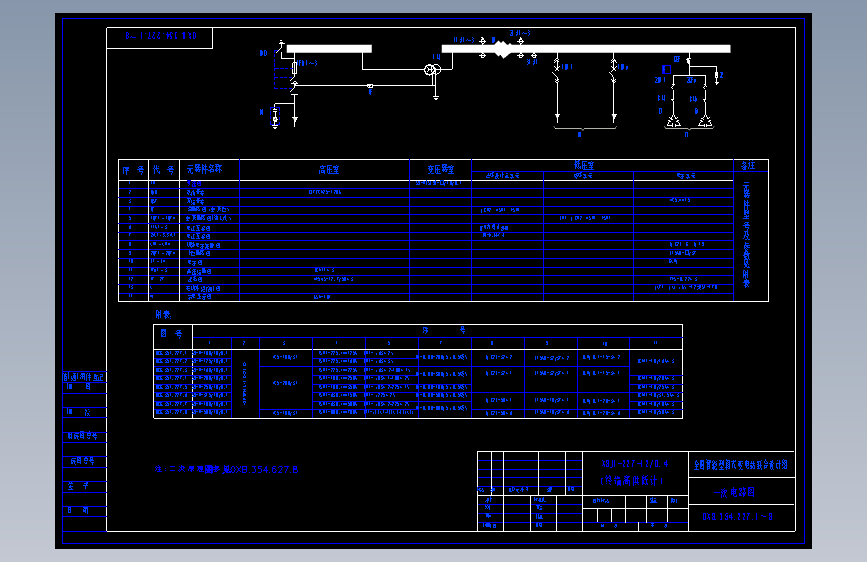Click the 高压室 column header

pyautogui.click(x=329, y=170)
